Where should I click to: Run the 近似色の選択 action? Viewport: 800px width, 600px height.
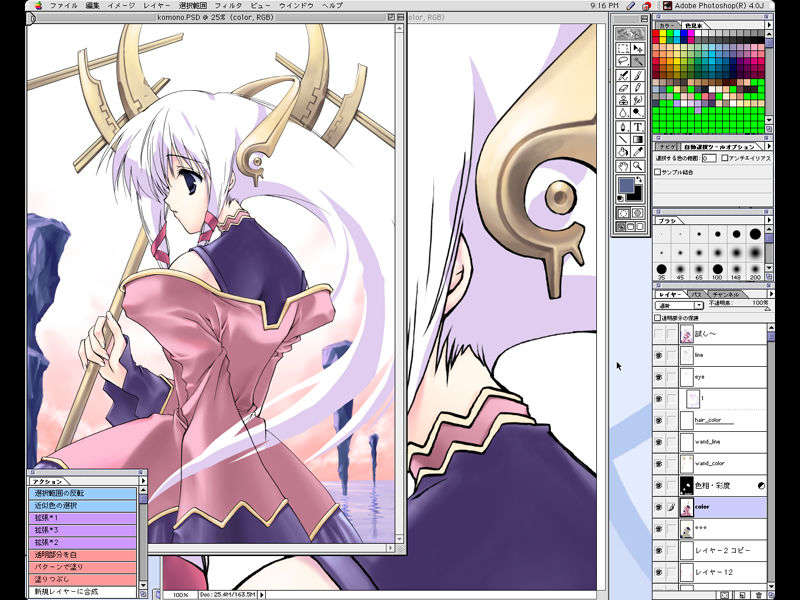click(83, 506)
